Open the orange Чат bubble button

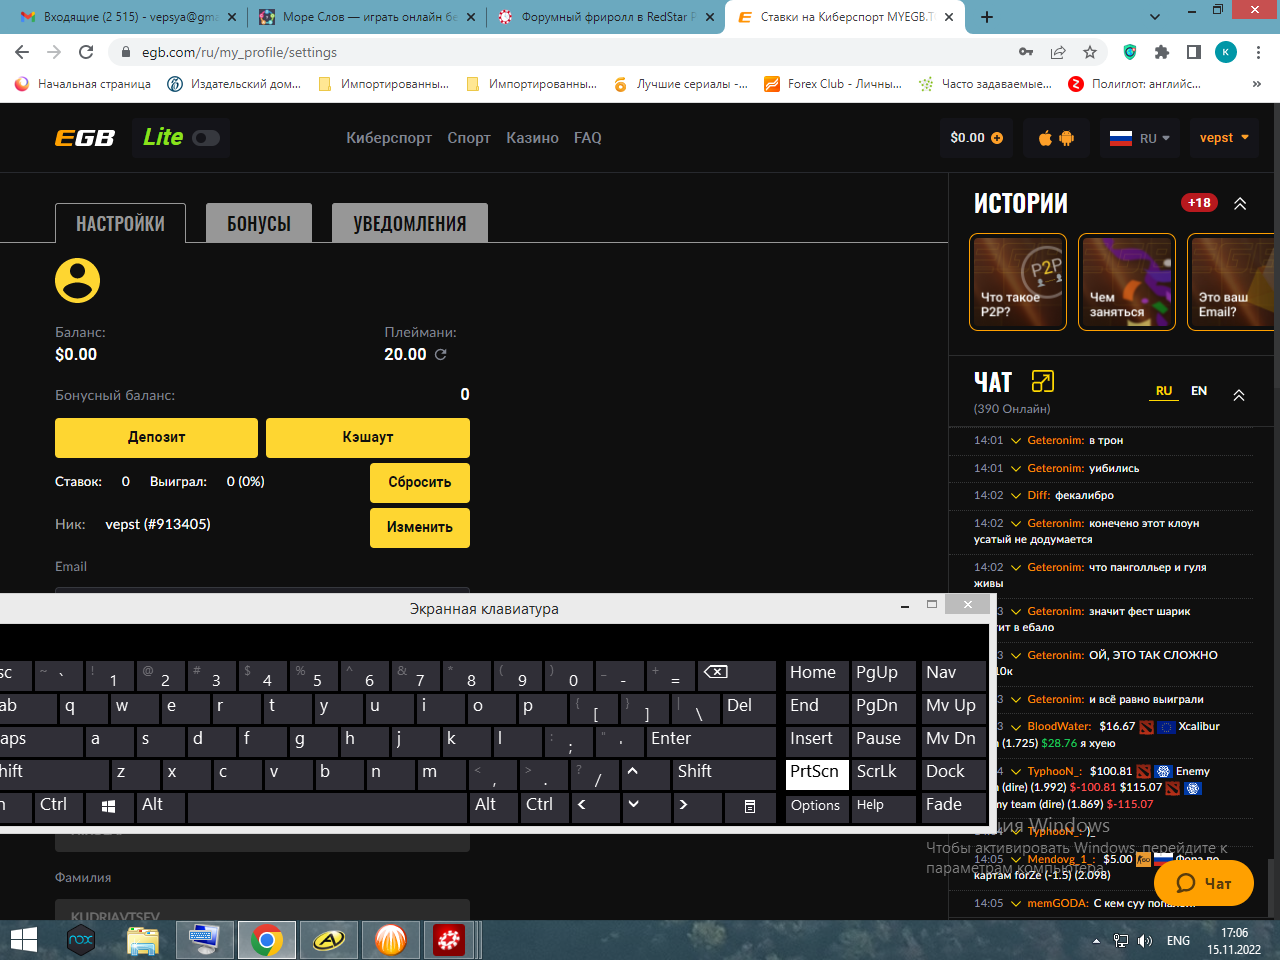(1204, 883)
